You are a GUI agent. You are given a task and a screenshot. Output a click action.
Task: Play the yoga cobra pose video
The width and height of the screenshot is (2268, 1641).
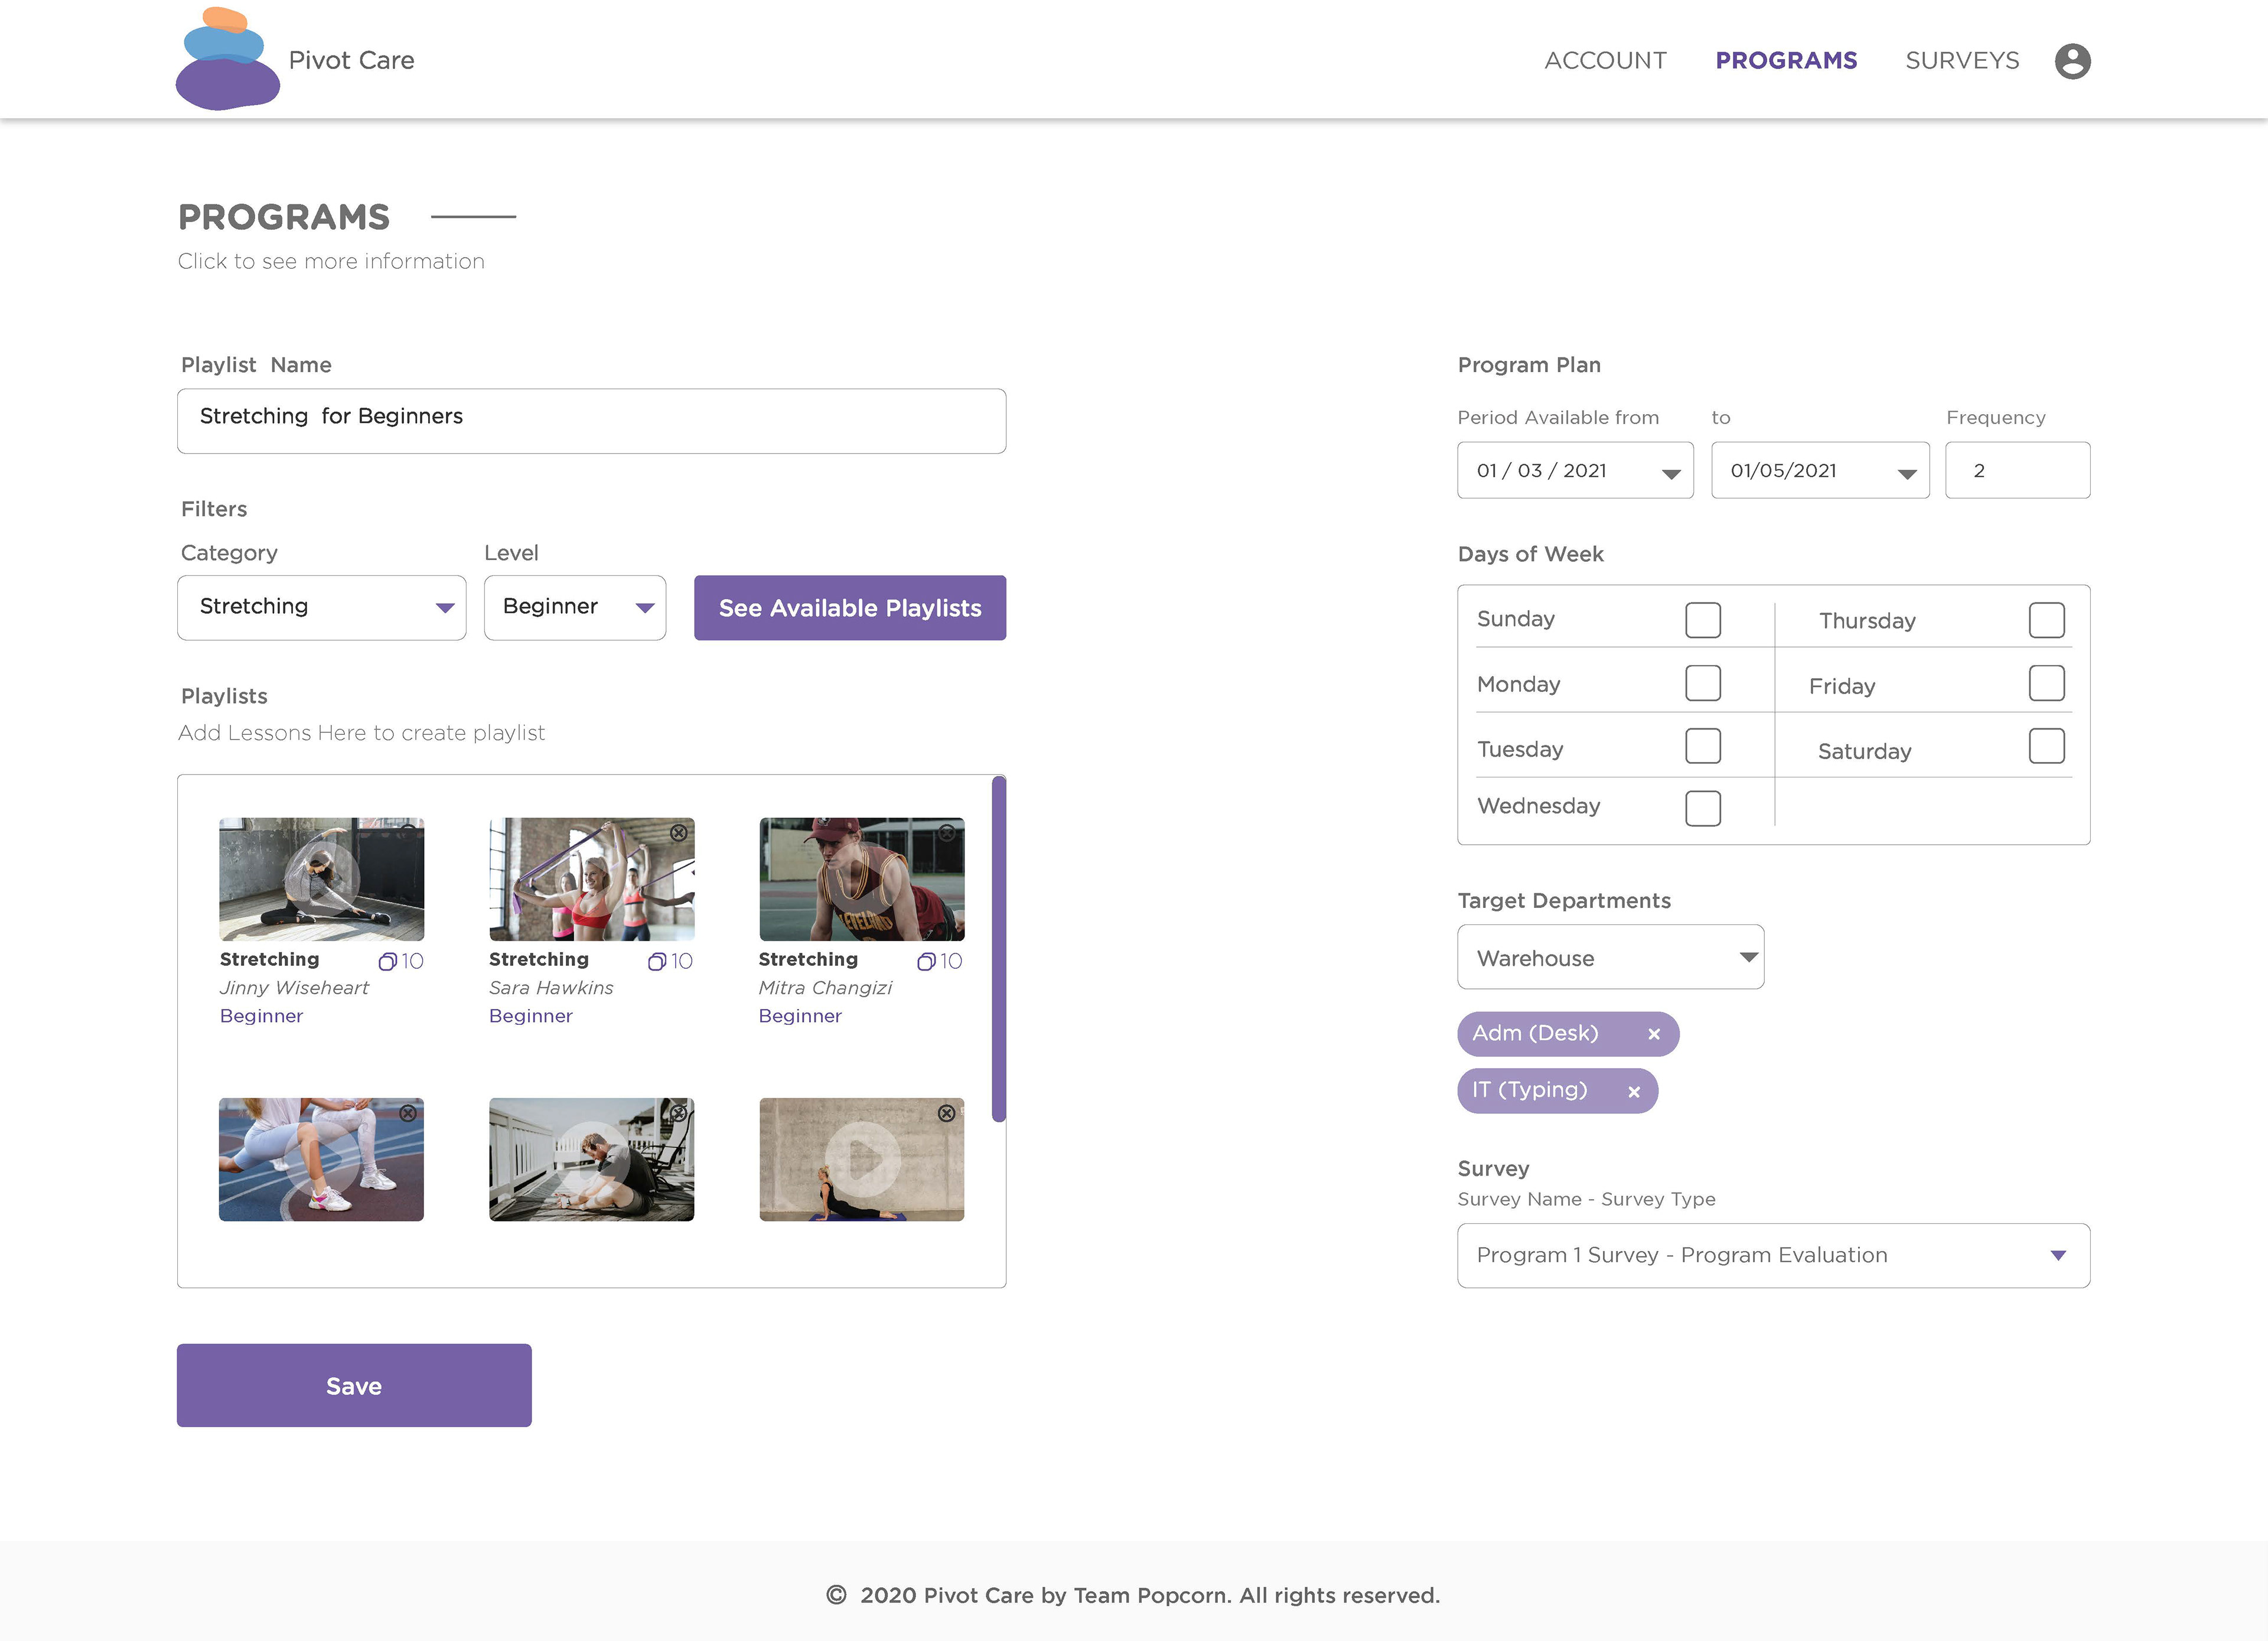tap(862, 1158)
